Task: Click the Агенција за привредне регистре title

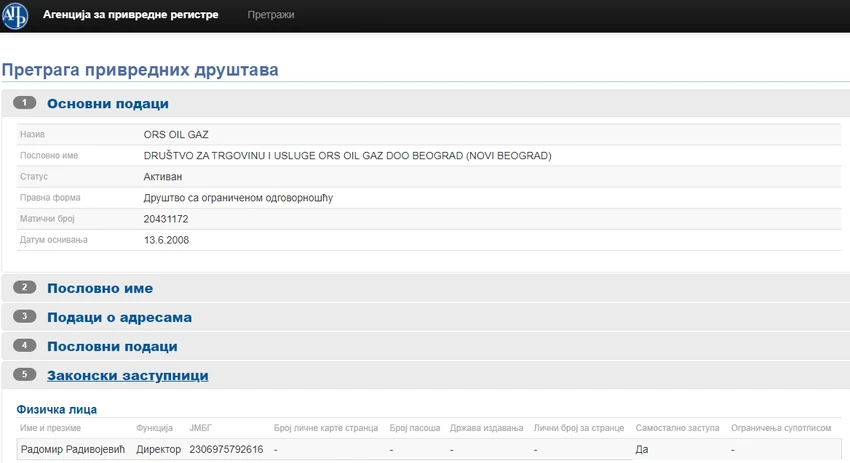Action: [131, 15]
